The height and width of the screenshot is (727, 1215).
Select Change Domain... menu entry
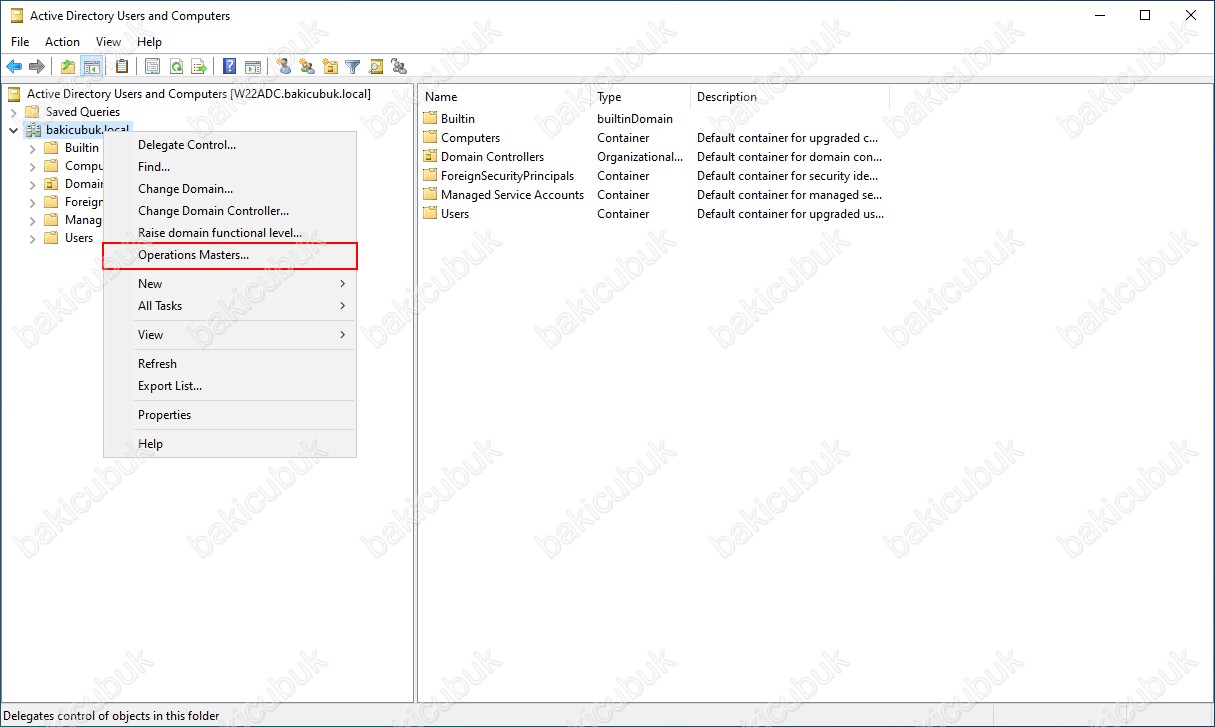[229, 189]
